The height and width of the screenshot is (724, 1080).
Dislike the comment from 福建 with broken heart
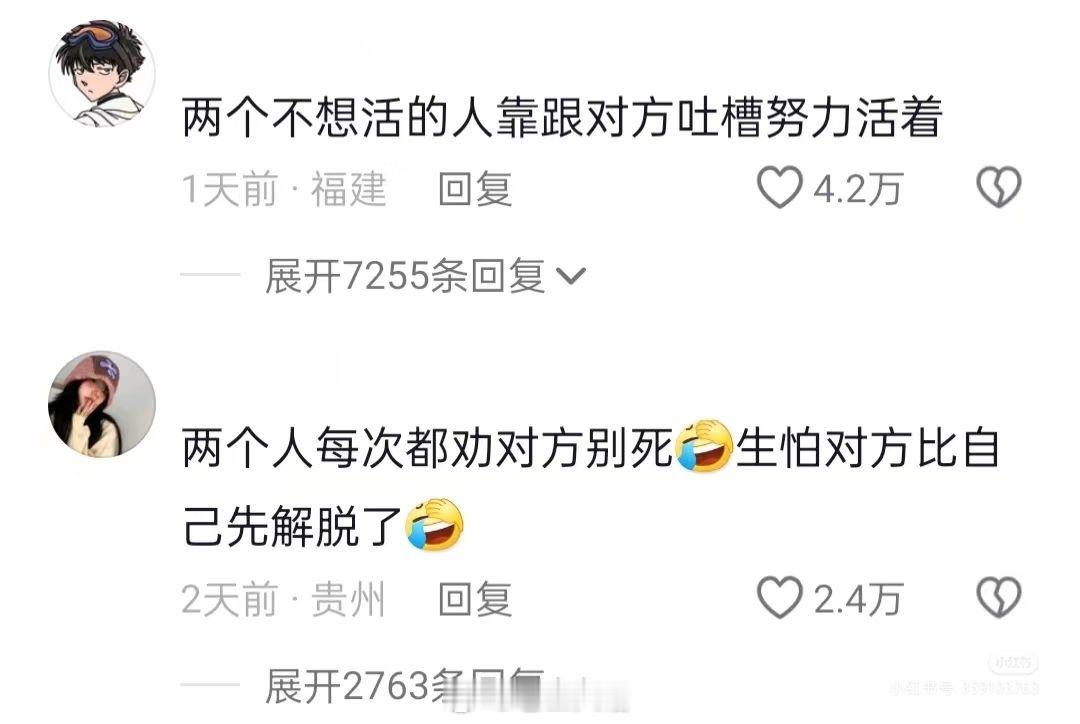pyautogui.click(x=999, y=187)
